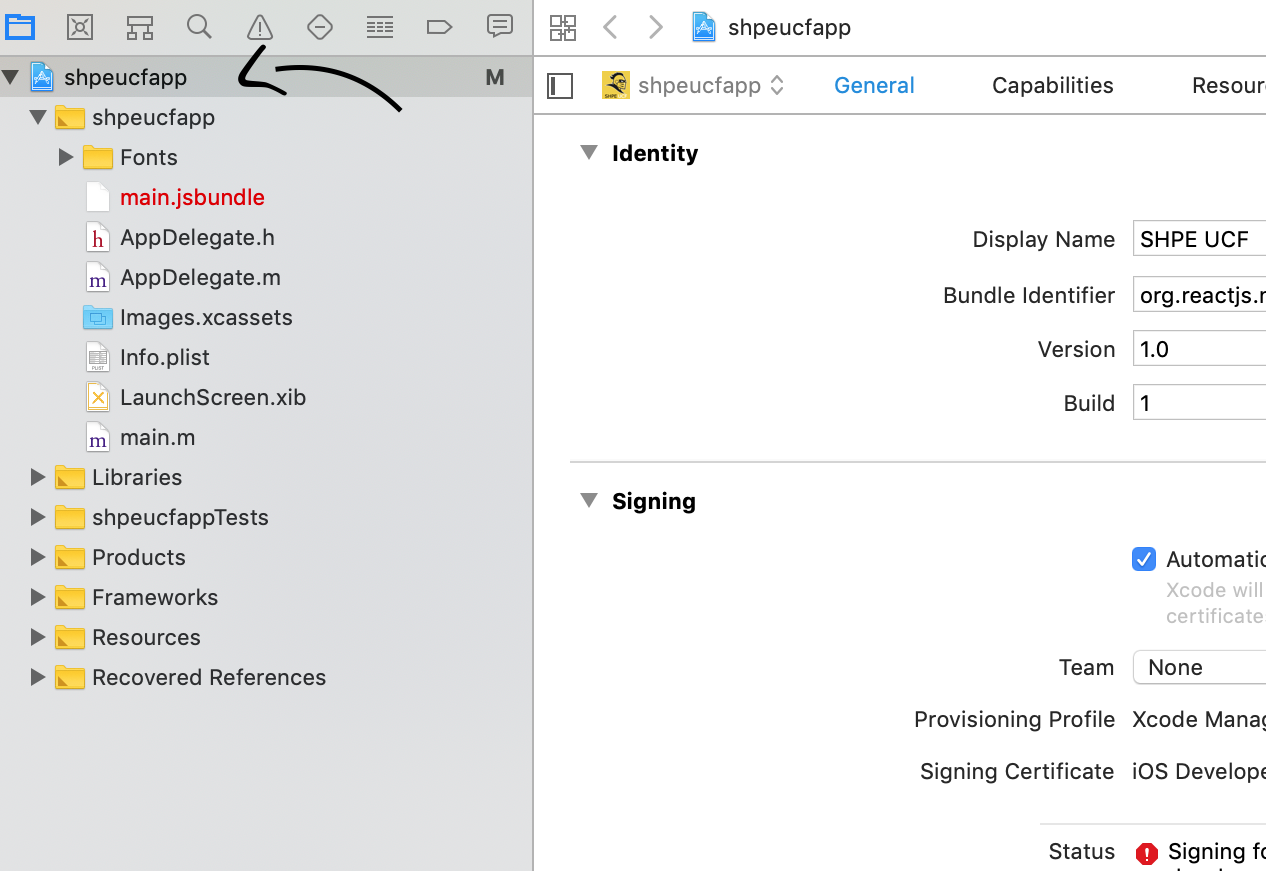The width and height of the screenshot is (1266, 871).
Task: Switch to the General tab
Action: [x=874, y=86]
